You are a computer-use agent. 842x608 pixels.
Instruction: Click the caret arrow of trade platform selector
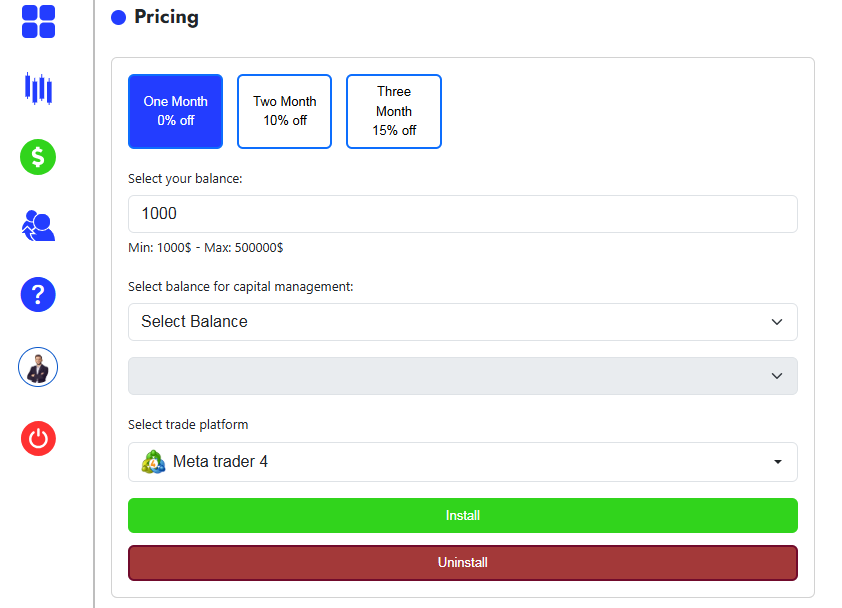coord(777,462)
